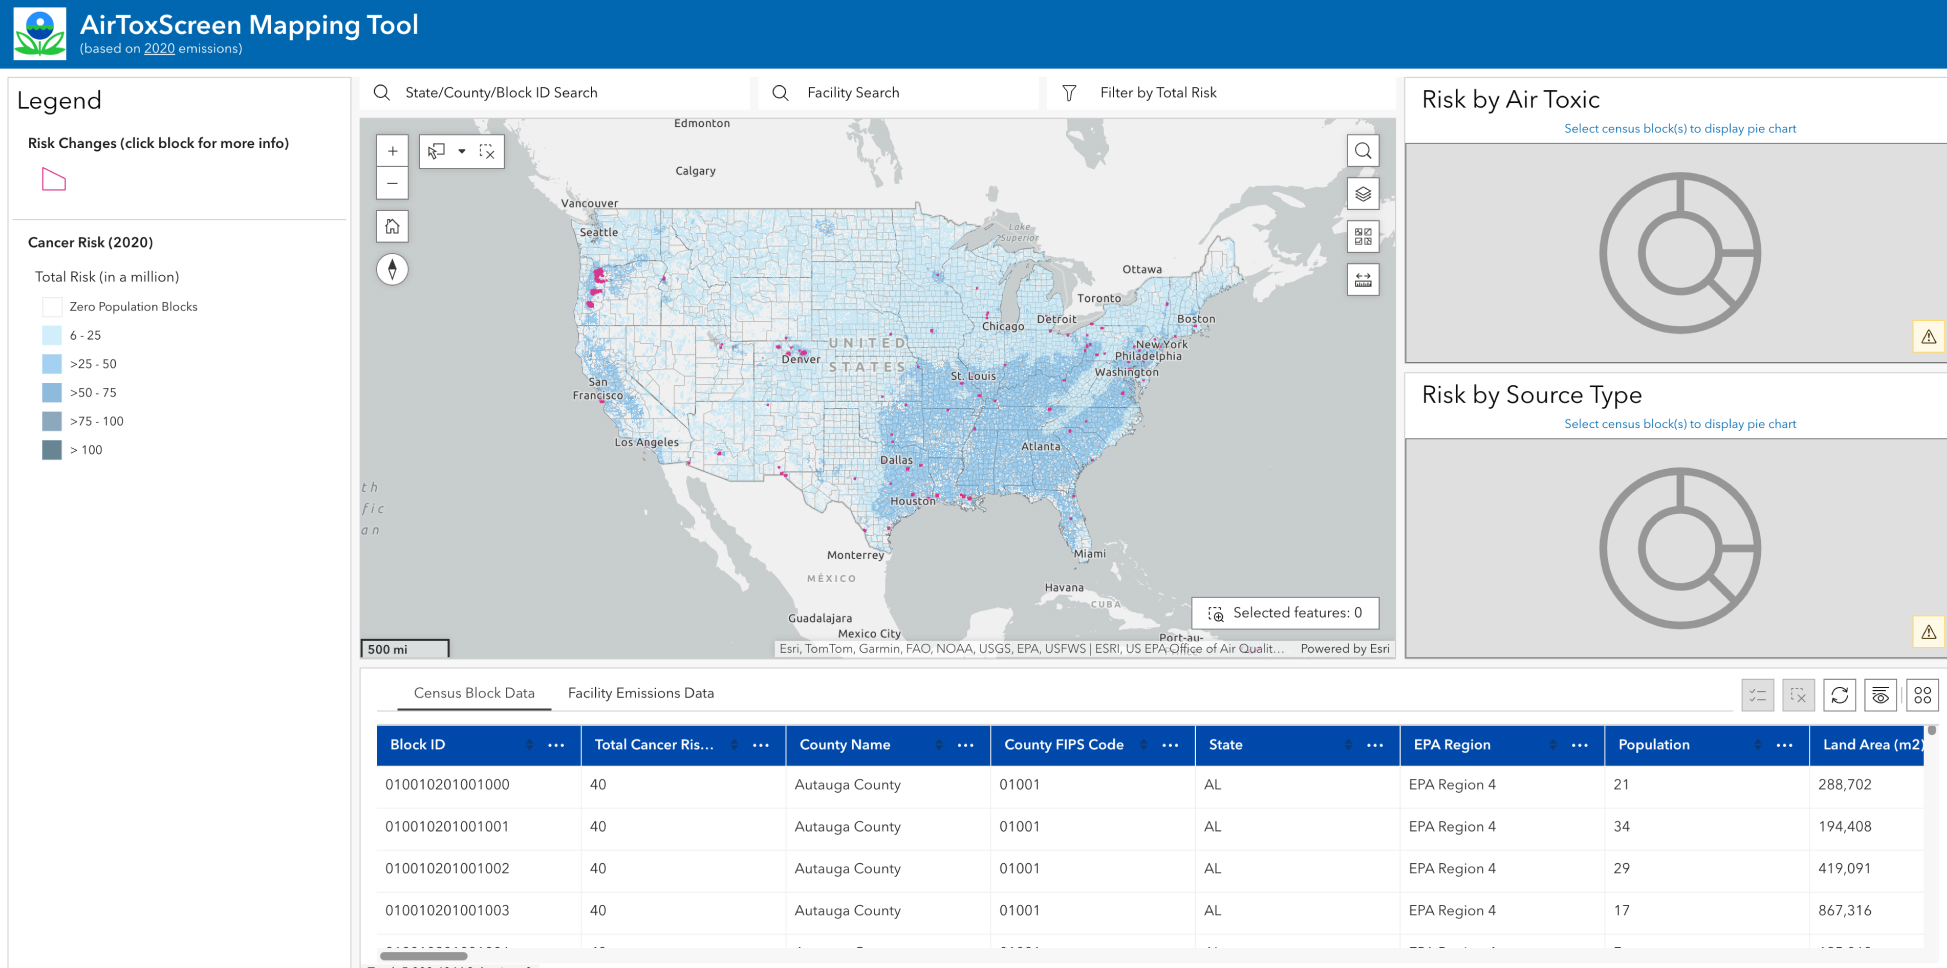Click the EPA logo in header
The width and height of the screenshot is (1947, 968).
[x=40, y=34]
